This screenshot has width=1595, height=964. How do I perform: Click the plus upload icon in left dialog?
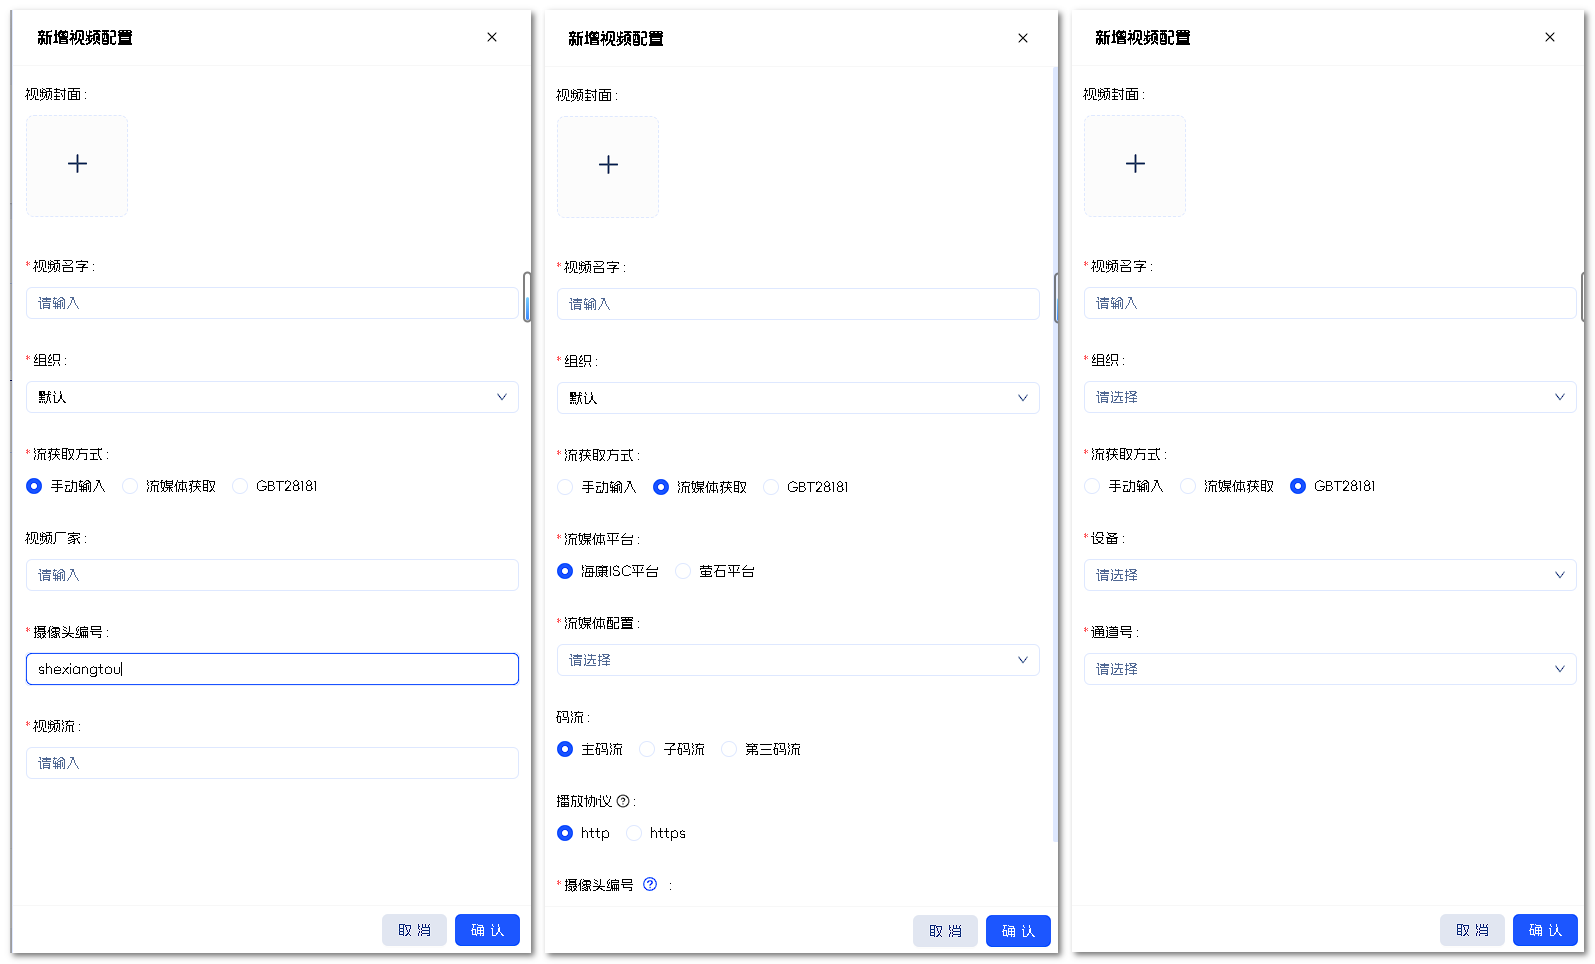click(x=77, y=165)
